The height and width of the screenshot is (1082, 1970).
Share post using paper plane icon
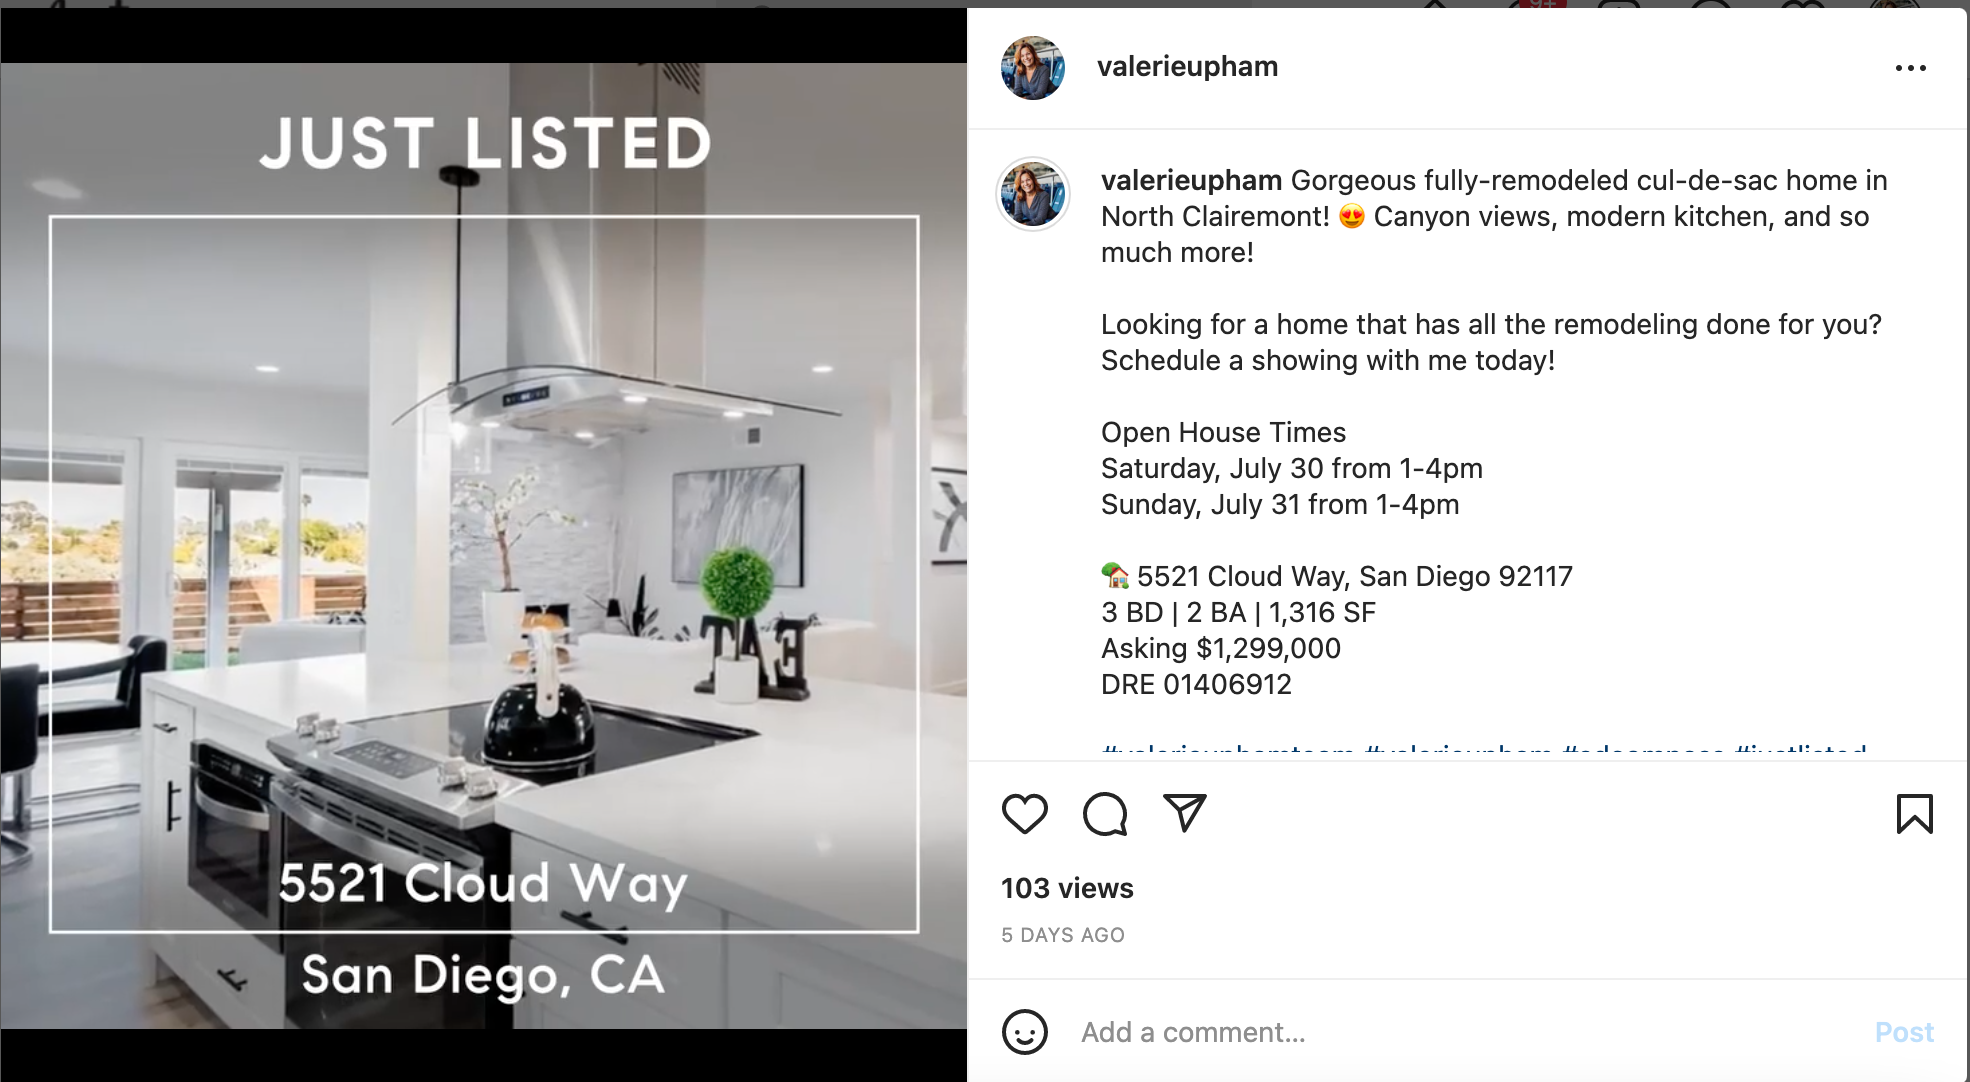[x=1185, y=813]
